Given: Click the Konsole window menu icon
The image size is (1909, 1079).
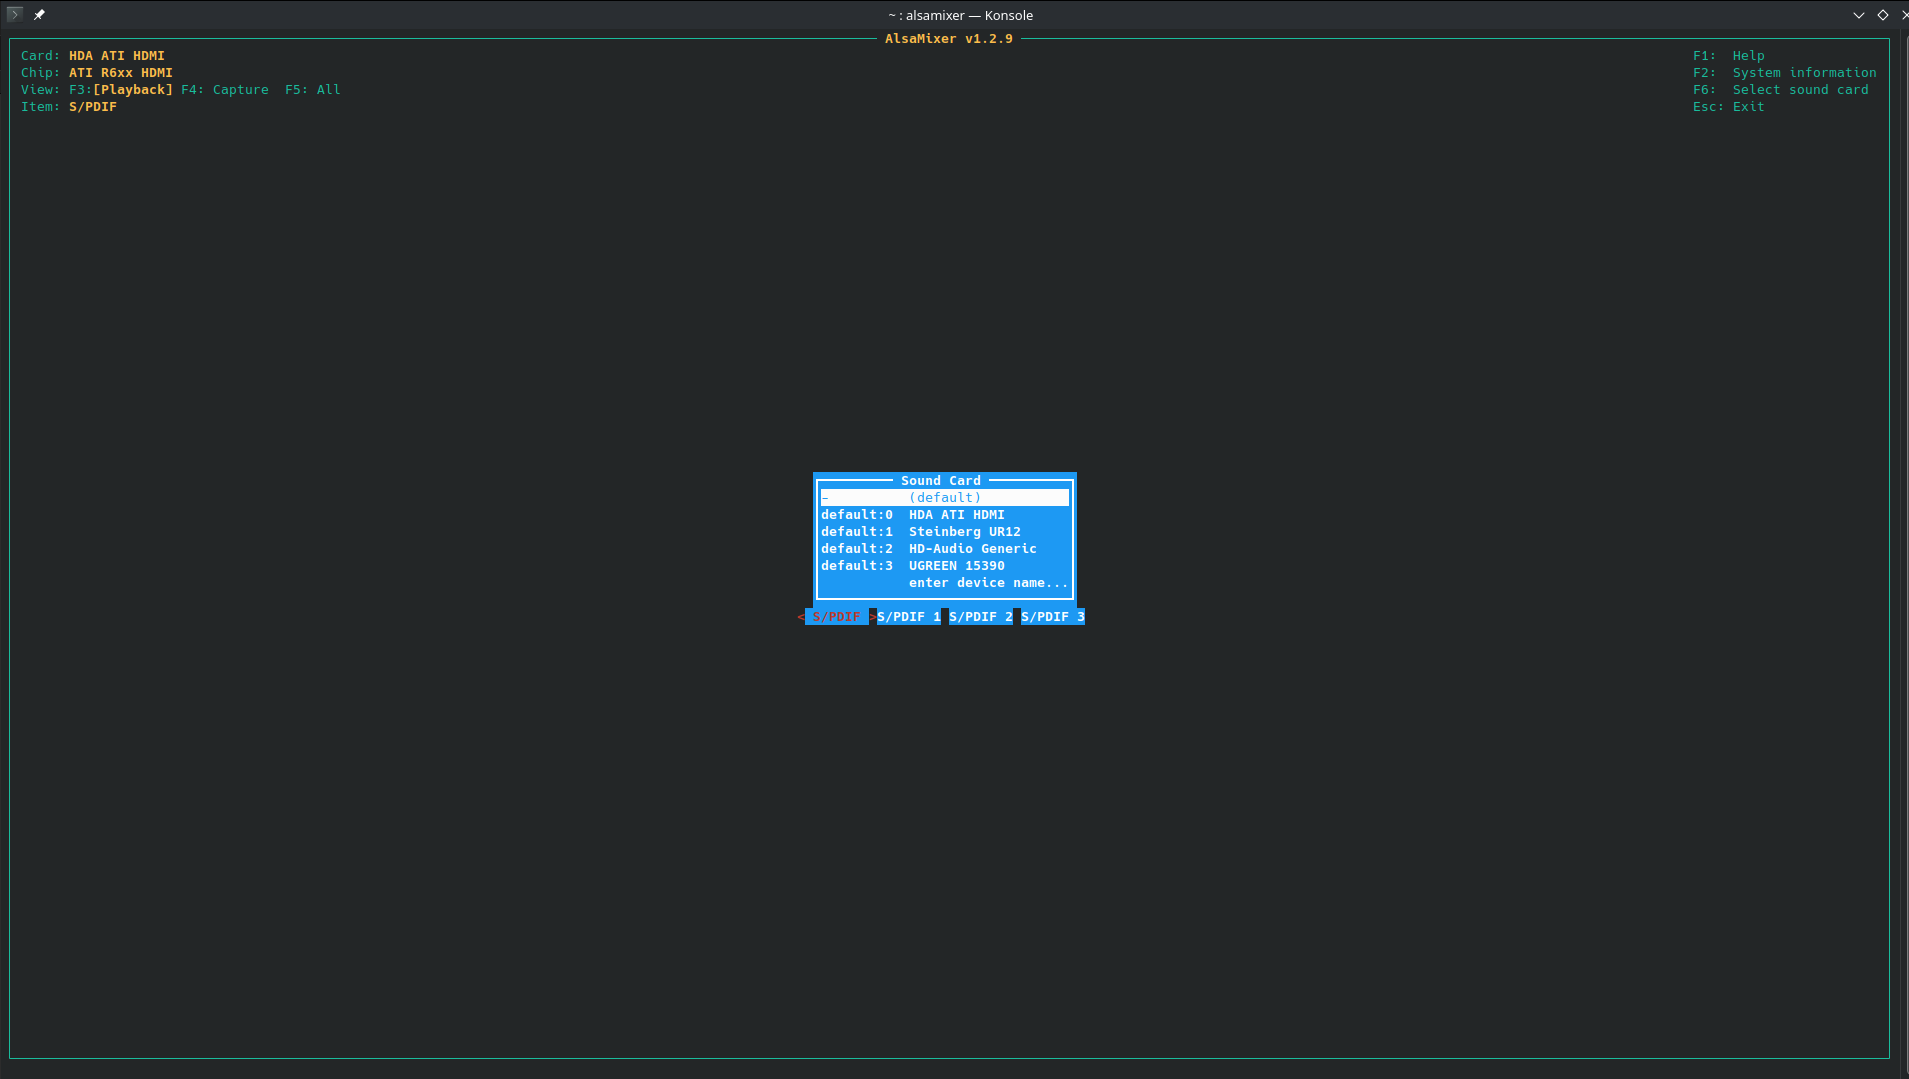Looking at the screenshot, I should (14, 14).
